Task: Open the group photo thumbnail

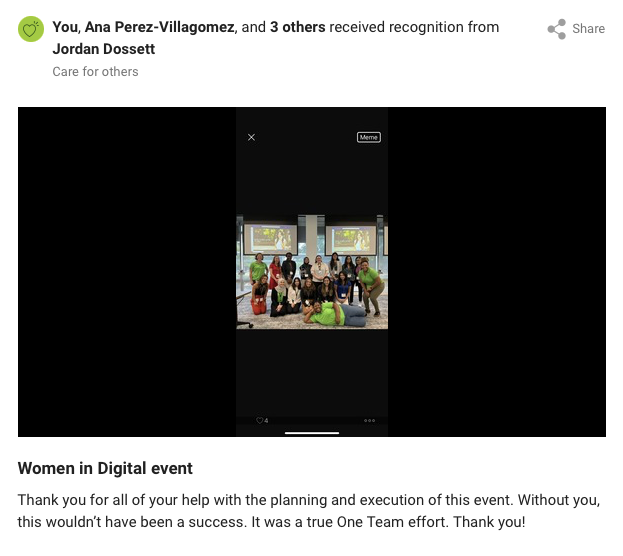Action: [x=312, y=272]
